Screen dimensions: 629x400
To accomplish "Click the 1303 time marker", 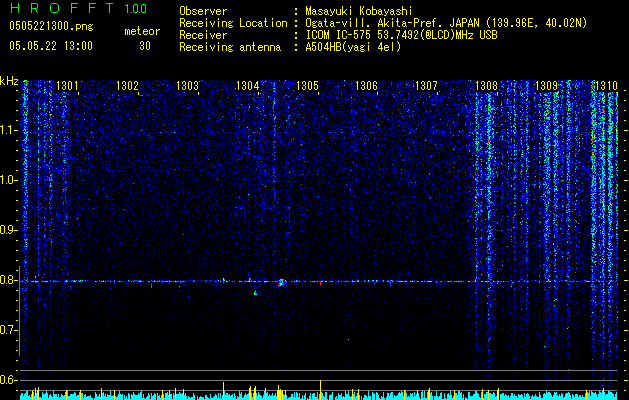I will (187, 86).
